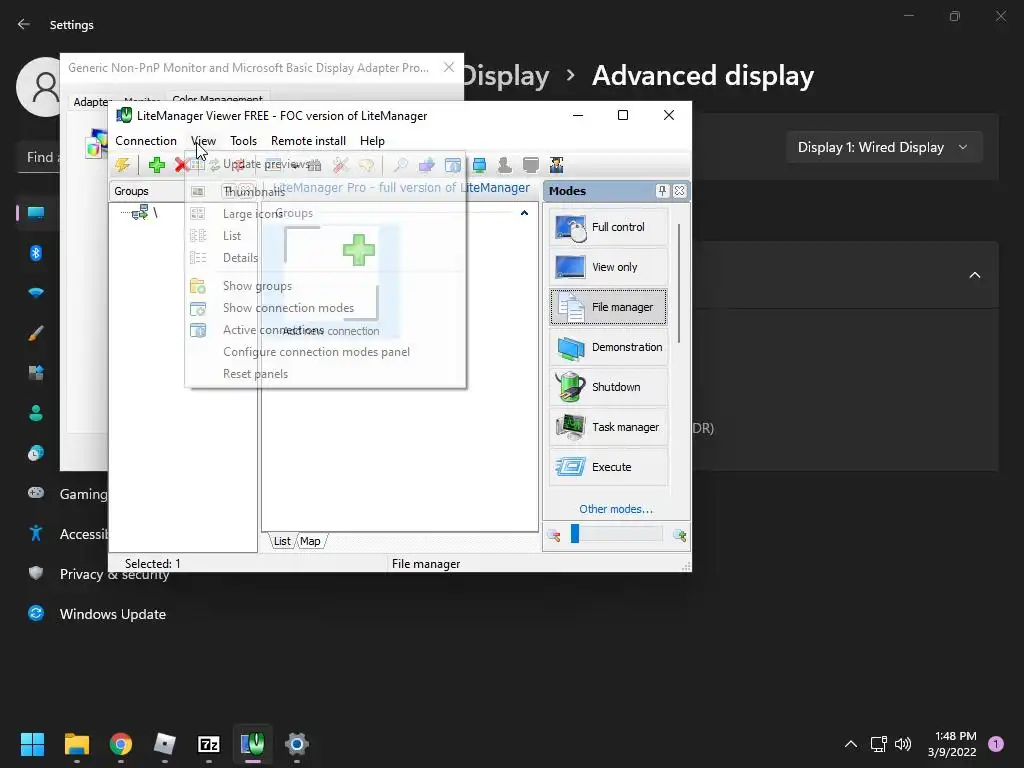Viewport: 1024px width, 768px height.
Task: Close the Modes panel
Action: click(679, 191)
